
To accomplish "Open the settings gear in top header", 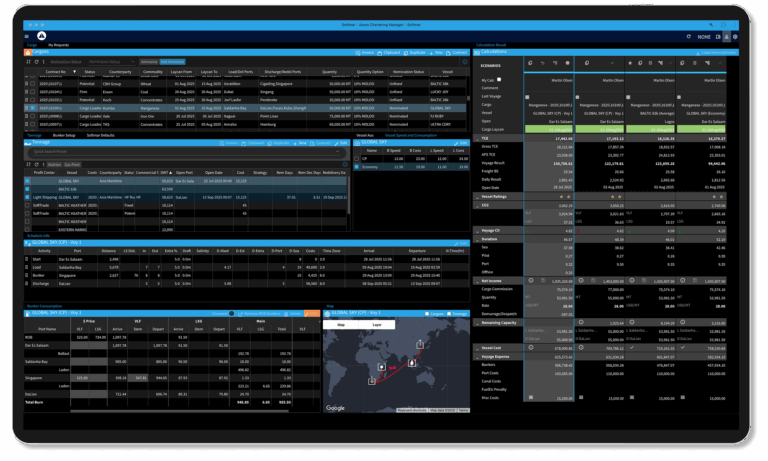I will tap(735, 36).
